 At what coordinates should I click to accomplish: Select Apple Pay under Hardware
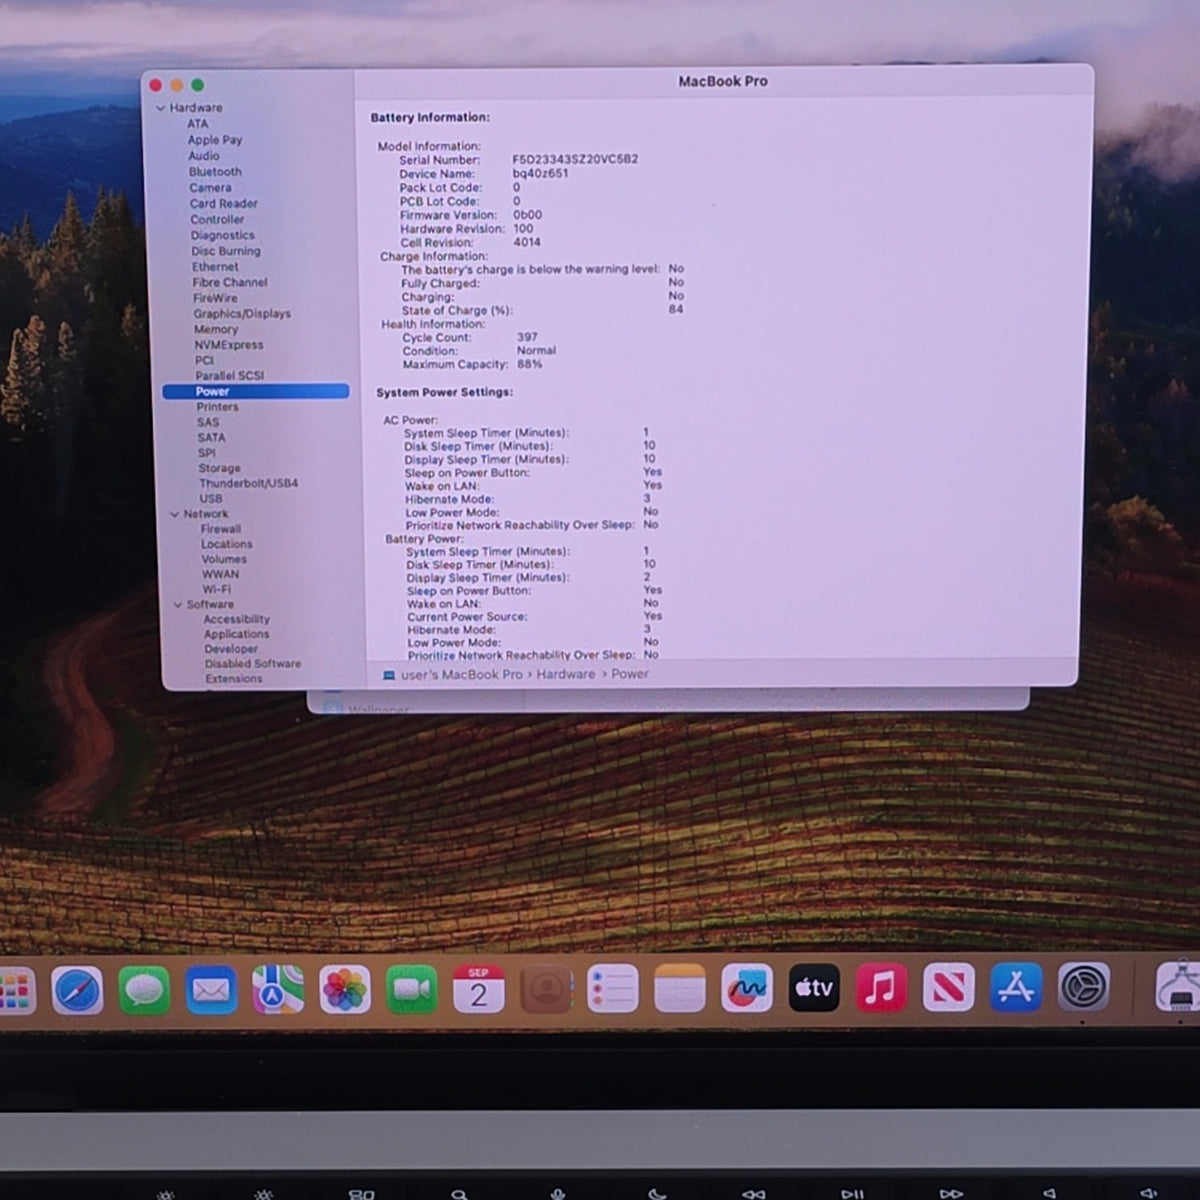pos(215,140)
